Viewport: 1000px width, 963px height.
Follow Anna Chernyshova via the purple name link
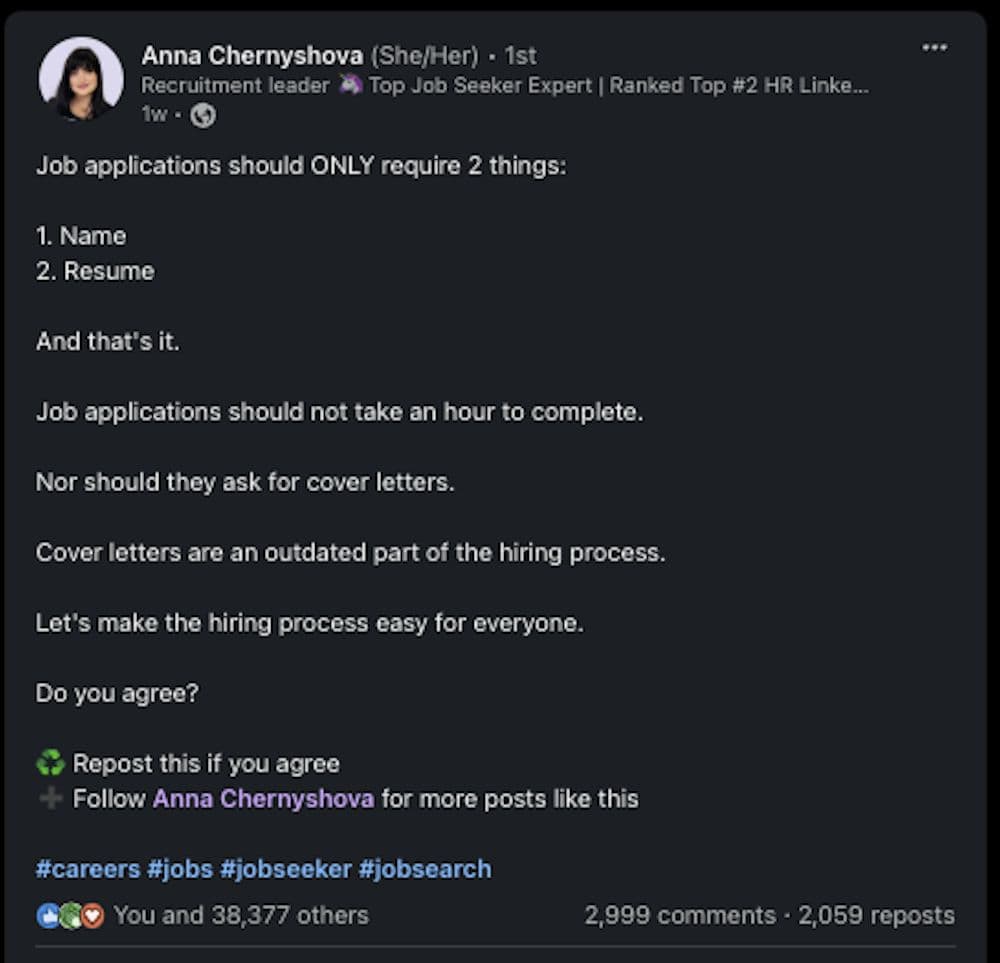click(263, 798)
